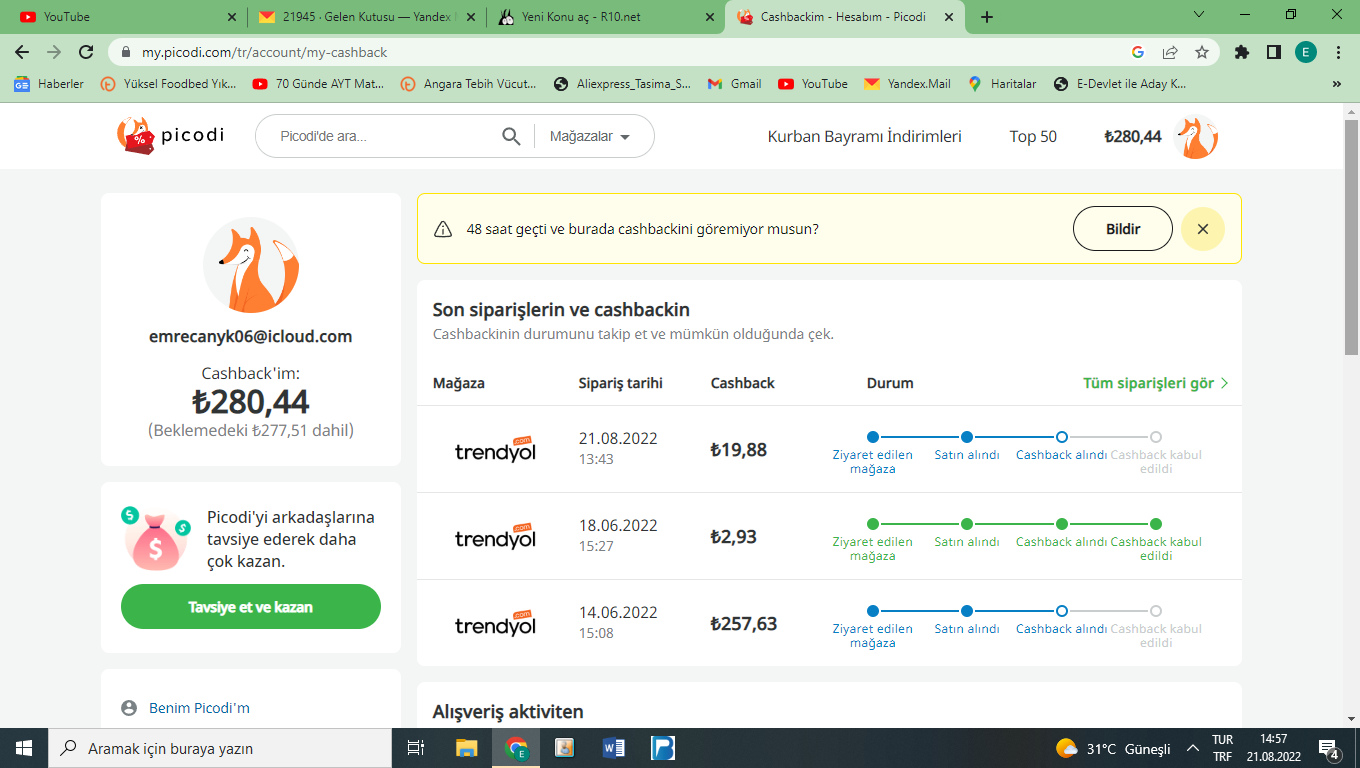Click the Bildir button
The width and height of the screenshot is (1360, 768).
pyautogui.click(x=1123, y=229)
